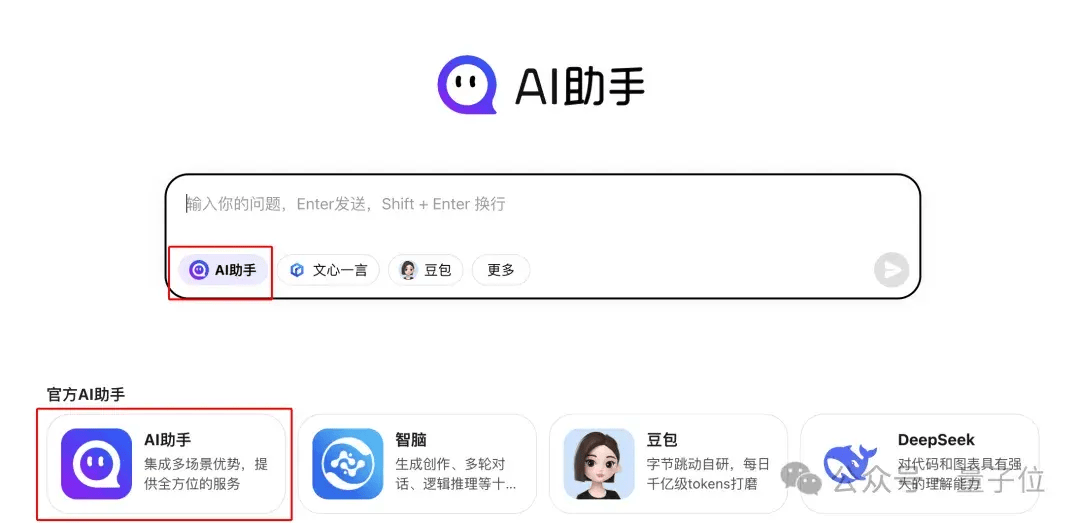Select the 豆包 model chip
This screenshot has width=1080, height=523.
click(x=426, y=270)
